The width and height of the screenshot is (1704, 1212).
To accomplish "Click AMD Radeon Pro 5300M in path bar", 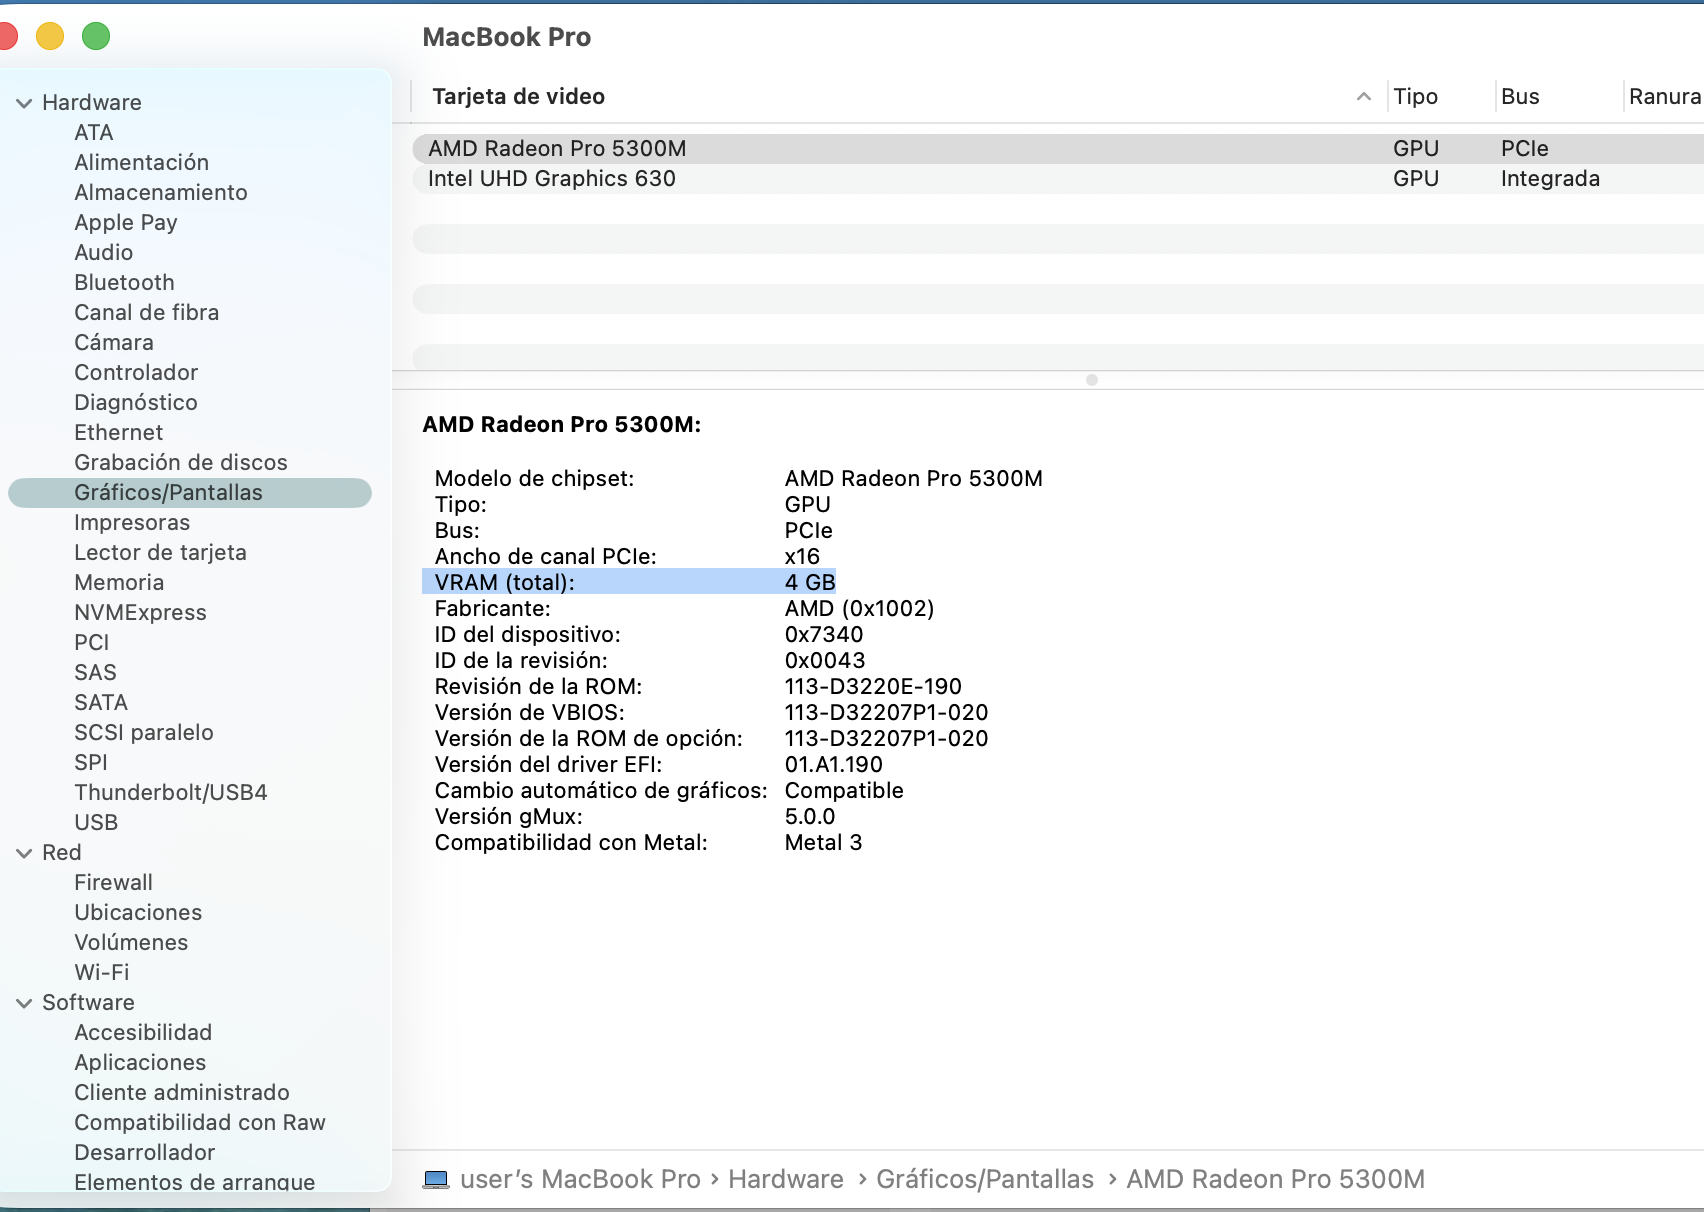I will pyautogui.click(x=1276, y=1180).
